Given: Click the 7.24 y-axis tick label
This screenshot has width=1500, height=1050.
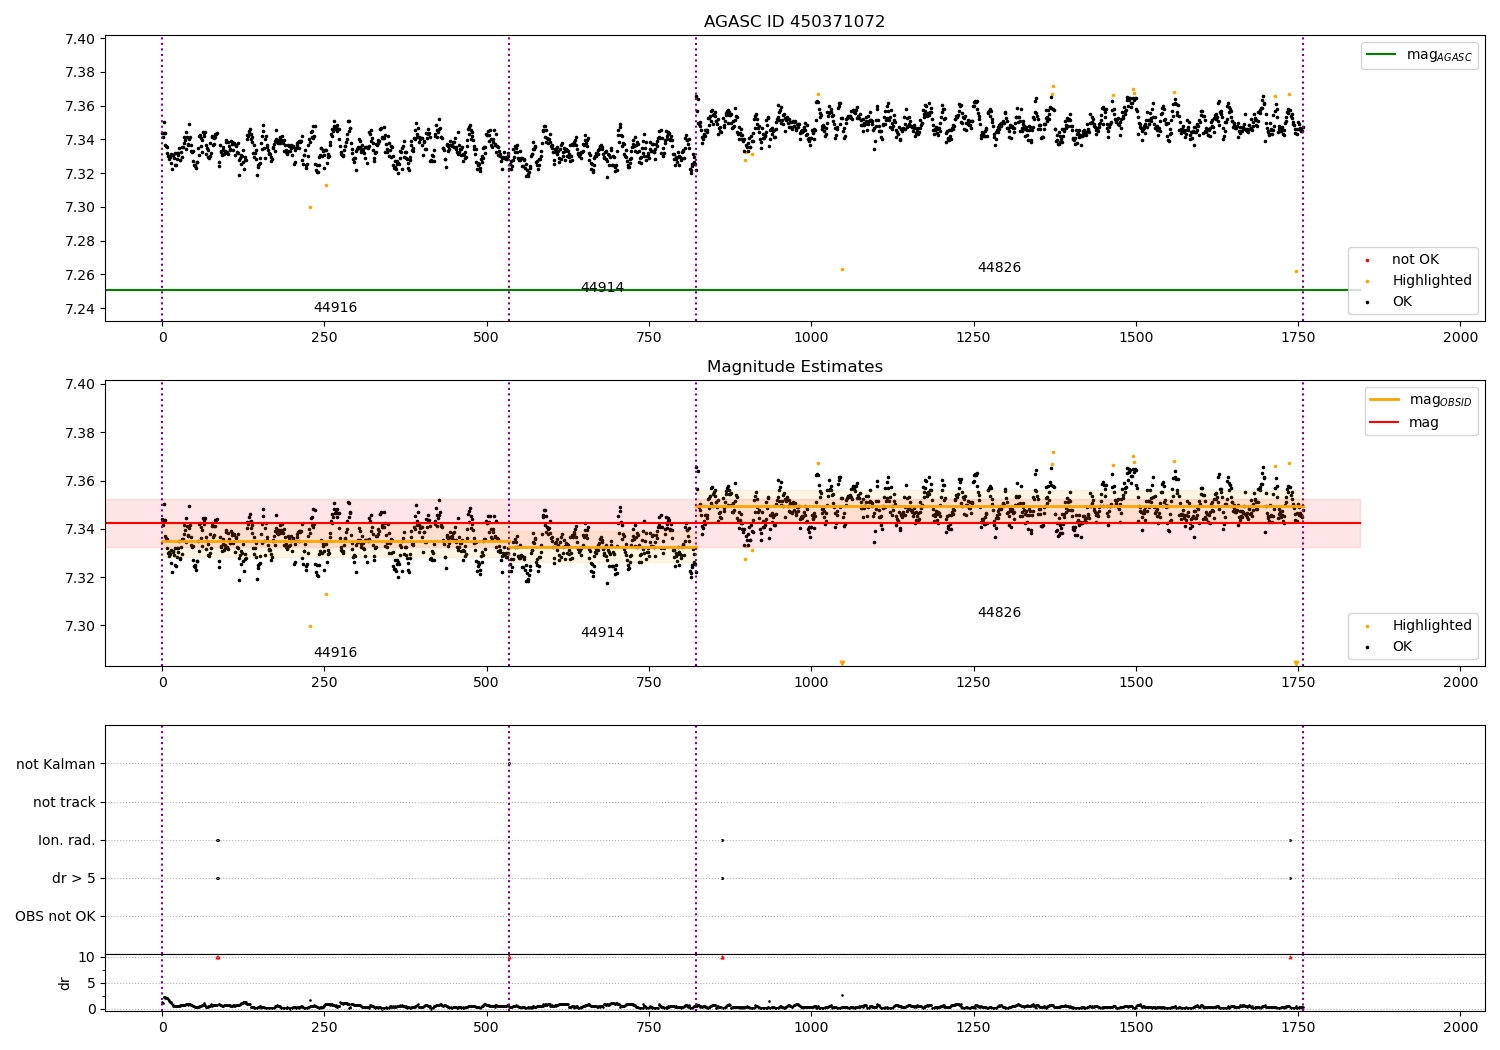Looking at the screenshot, I should tap(80, 309).
